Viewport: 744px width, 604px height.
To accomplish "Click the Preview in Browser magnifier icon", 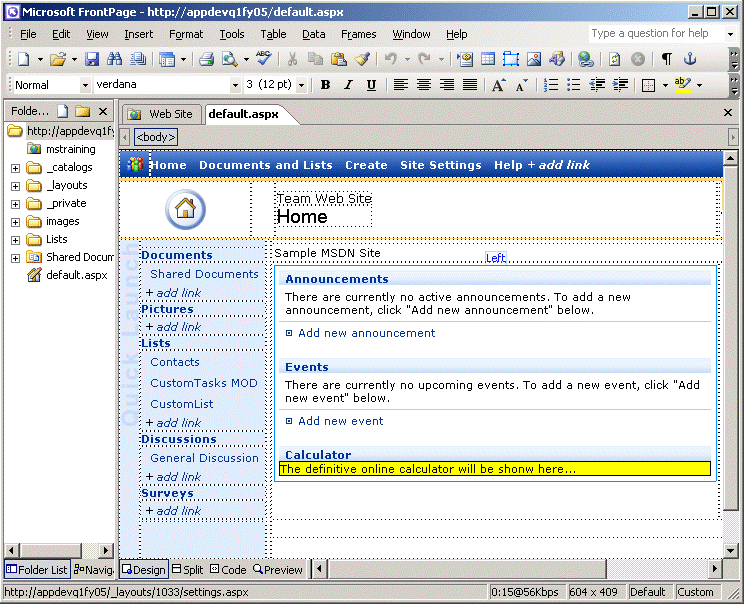I will point(230,59).
